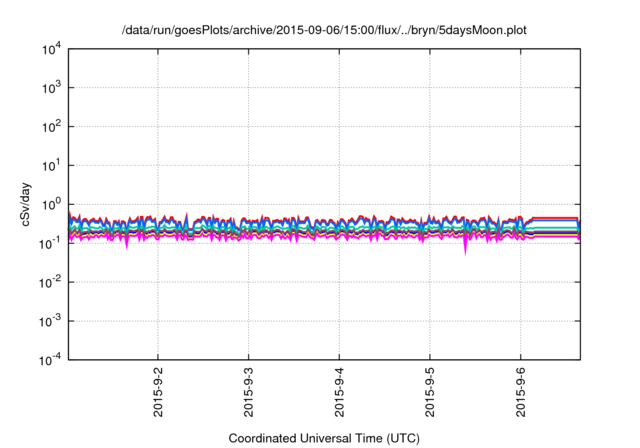Click the flat red line segment after 2015-9-6
640x448 pixels.
pyautogui.click(x=556, y=218)
